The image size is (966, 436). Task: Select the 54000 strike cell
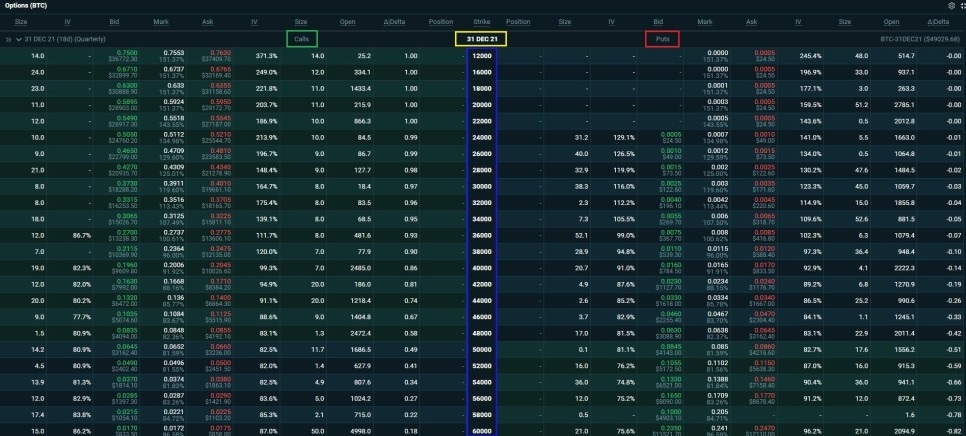tap(482, 382)
